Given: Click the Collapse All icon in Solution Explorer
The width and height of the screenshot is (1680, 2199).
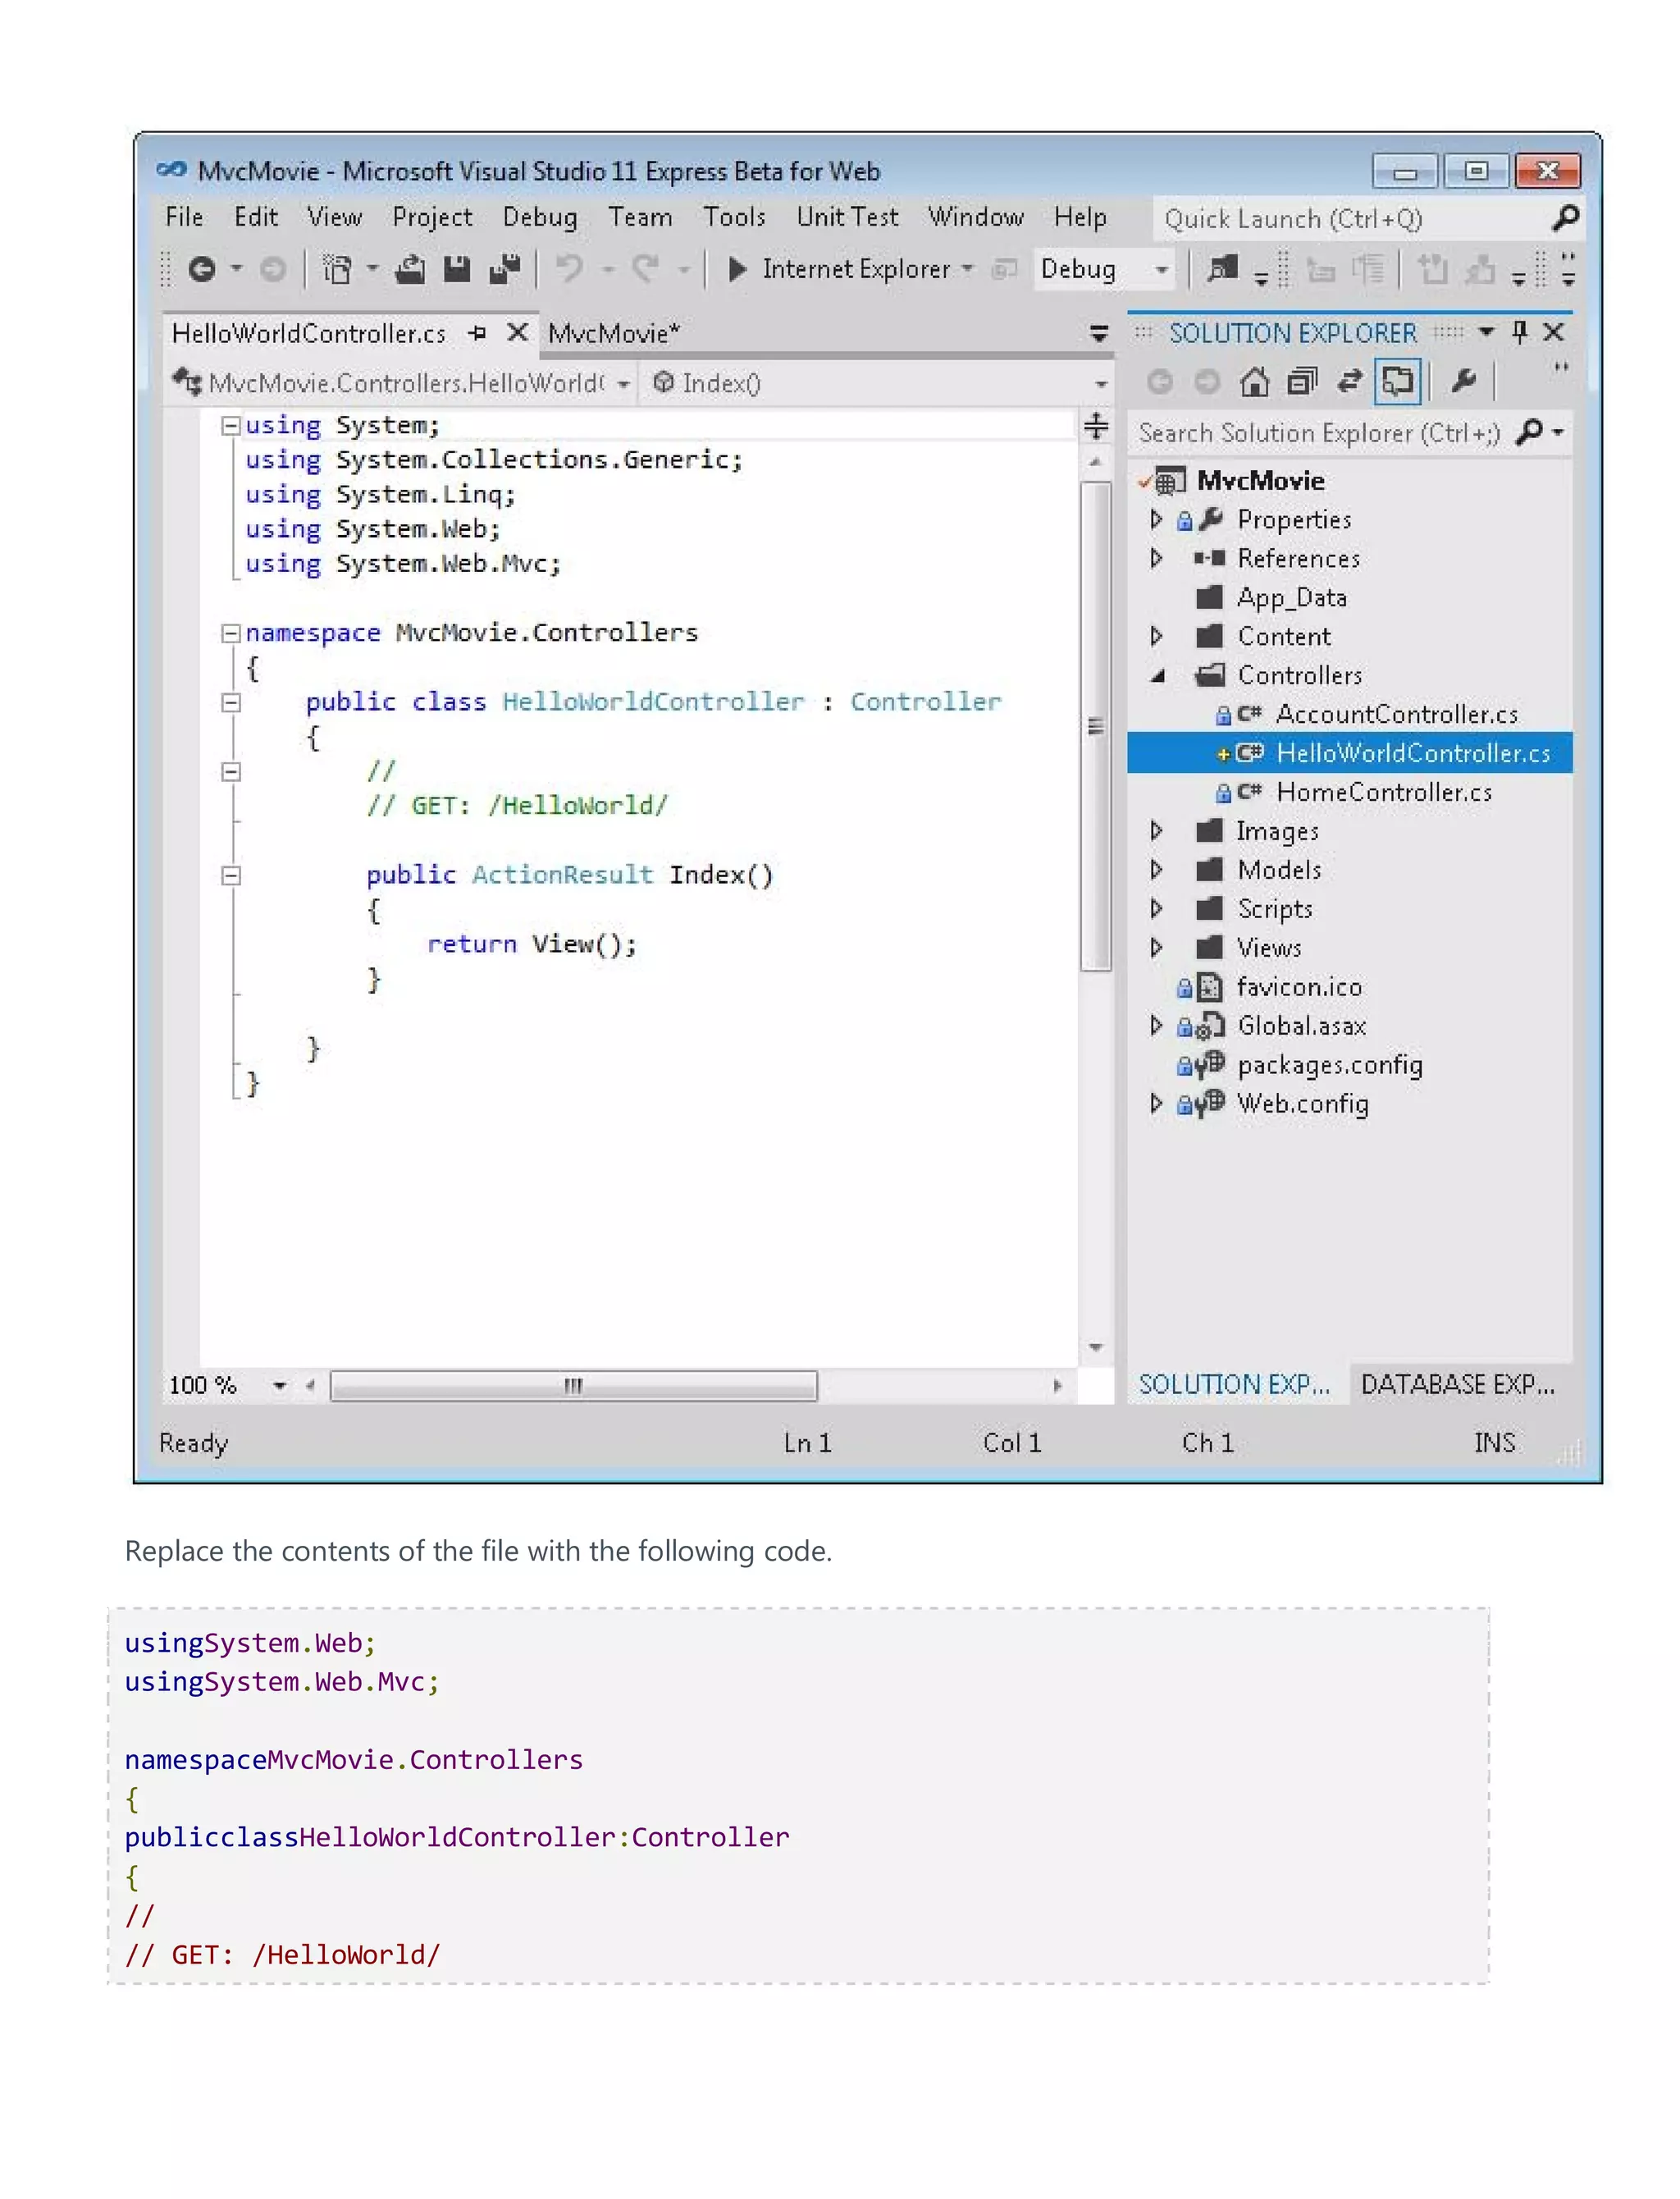Looking at the screenshot, I should 1302,381.
